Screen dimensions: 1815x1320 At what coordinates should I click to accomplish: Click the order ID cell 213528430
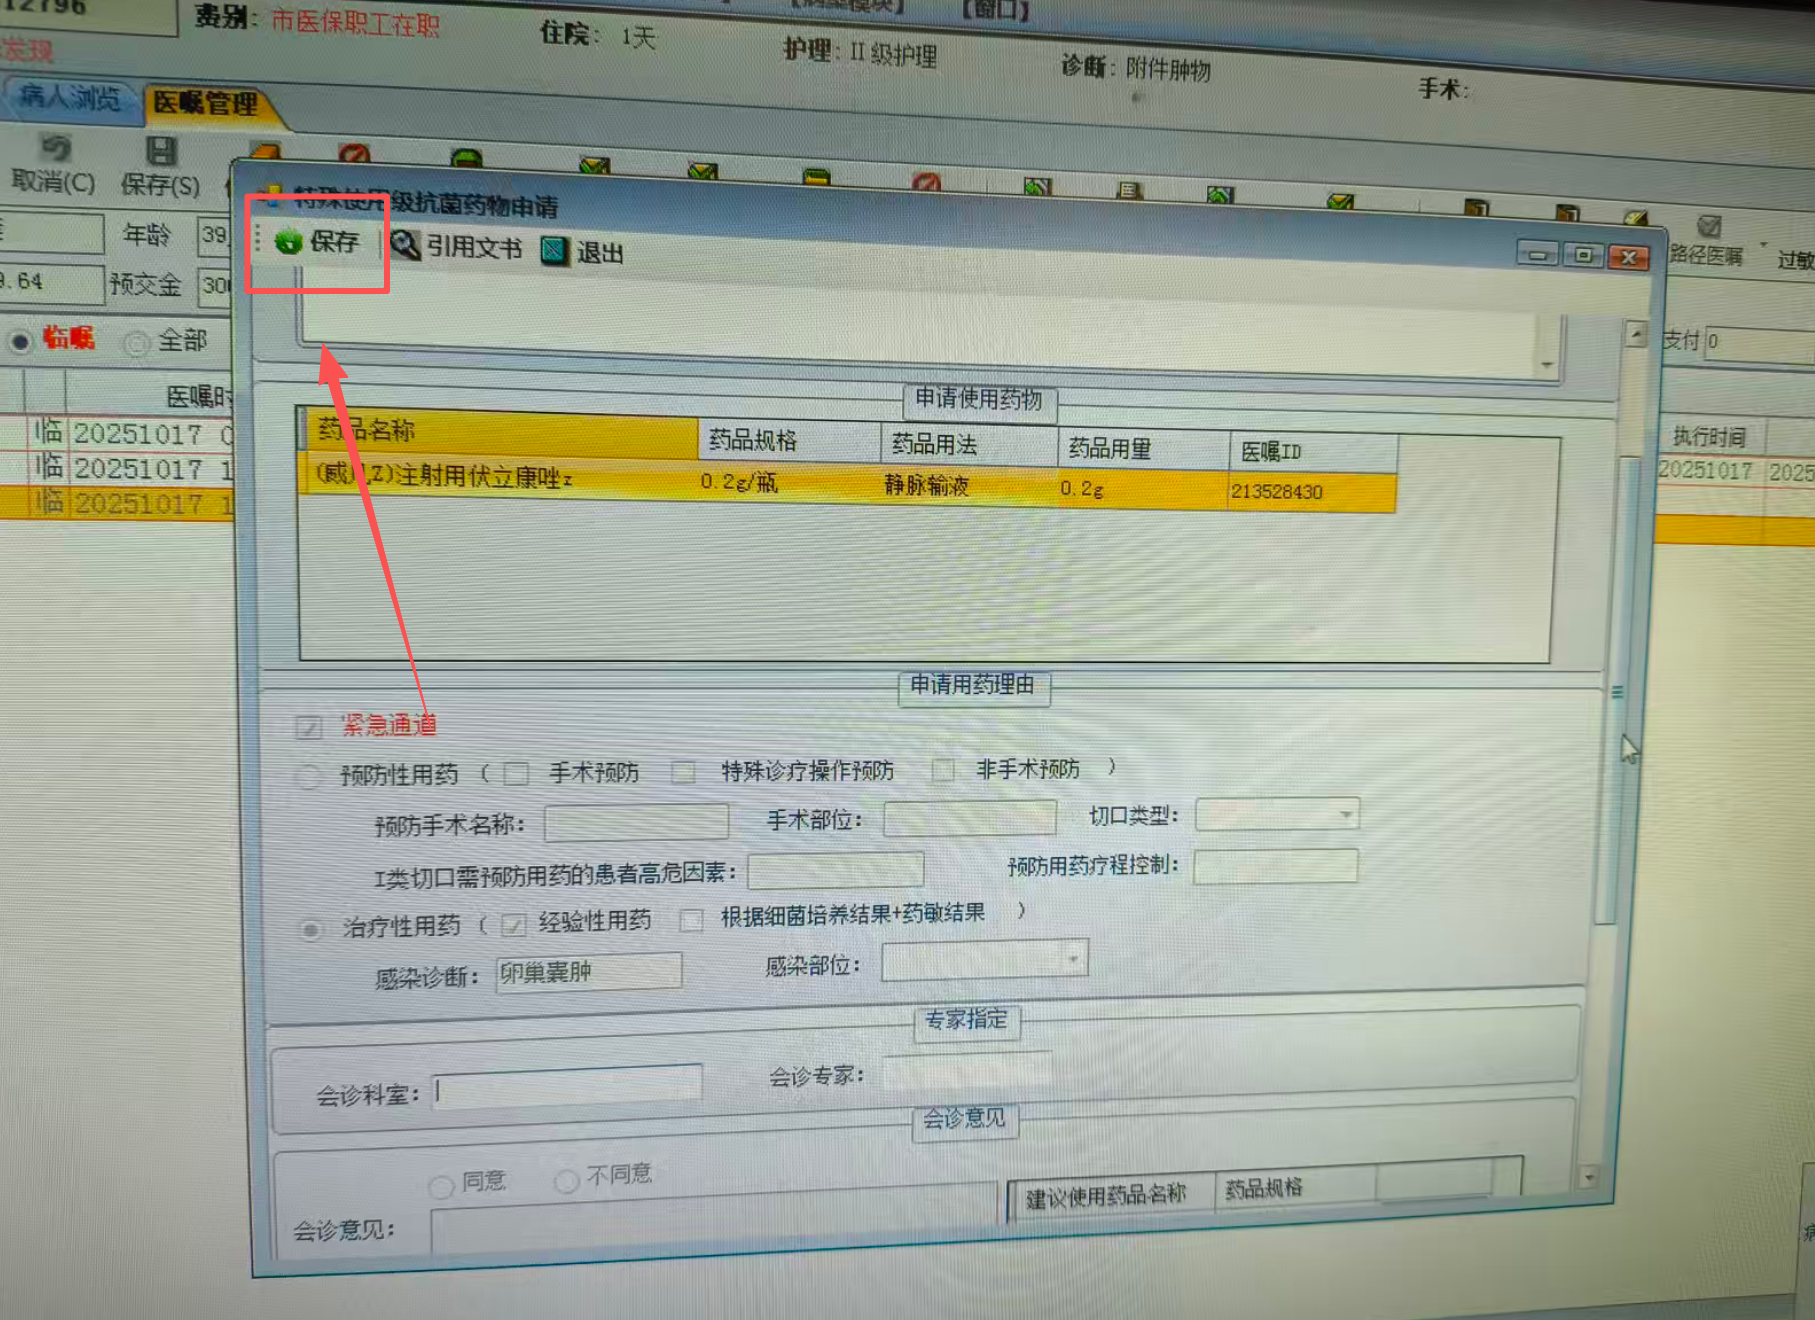[x=1313, y=492]
